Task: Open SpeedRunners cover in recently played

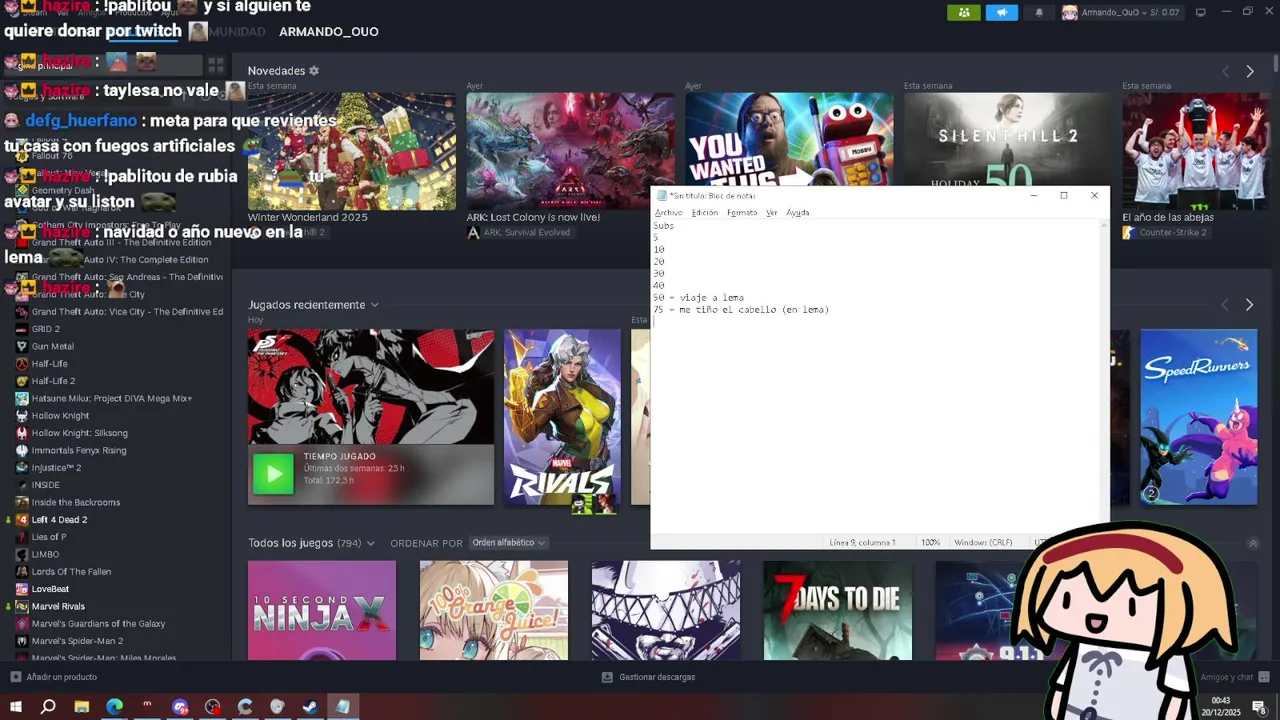Action: pos(1199,417)
